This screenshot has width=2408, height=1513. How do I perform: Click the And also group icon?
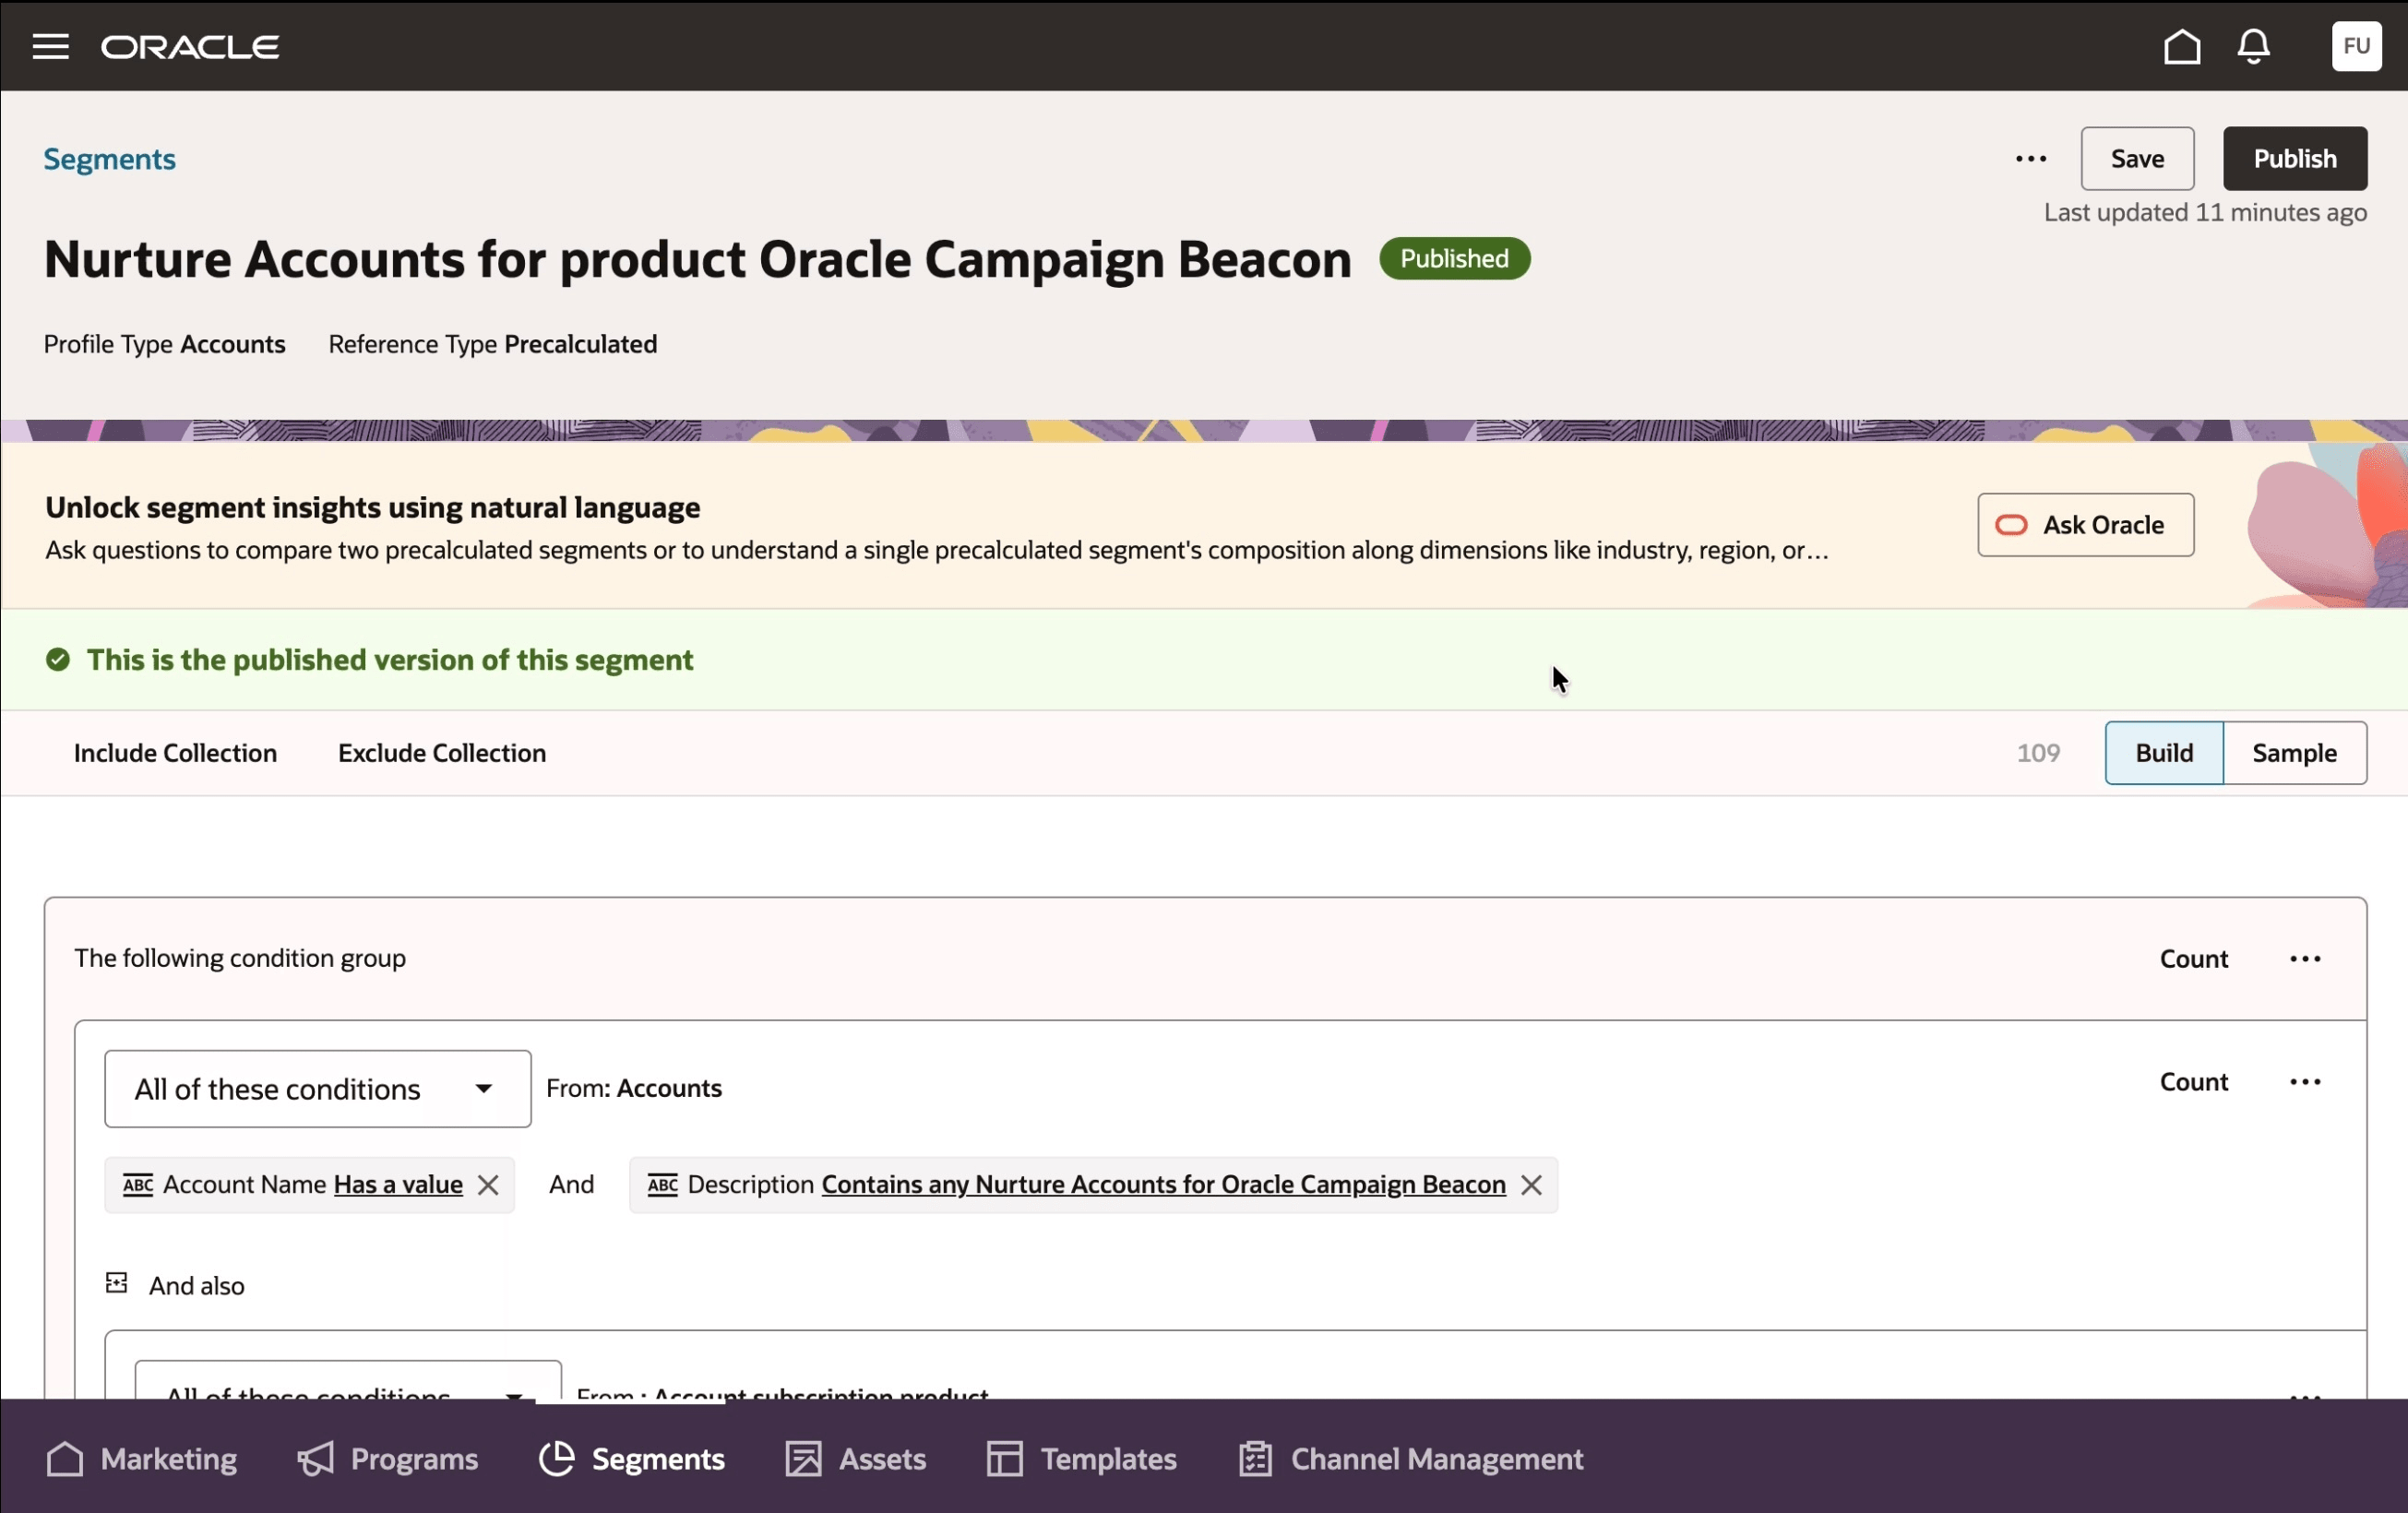[117, 1283]
